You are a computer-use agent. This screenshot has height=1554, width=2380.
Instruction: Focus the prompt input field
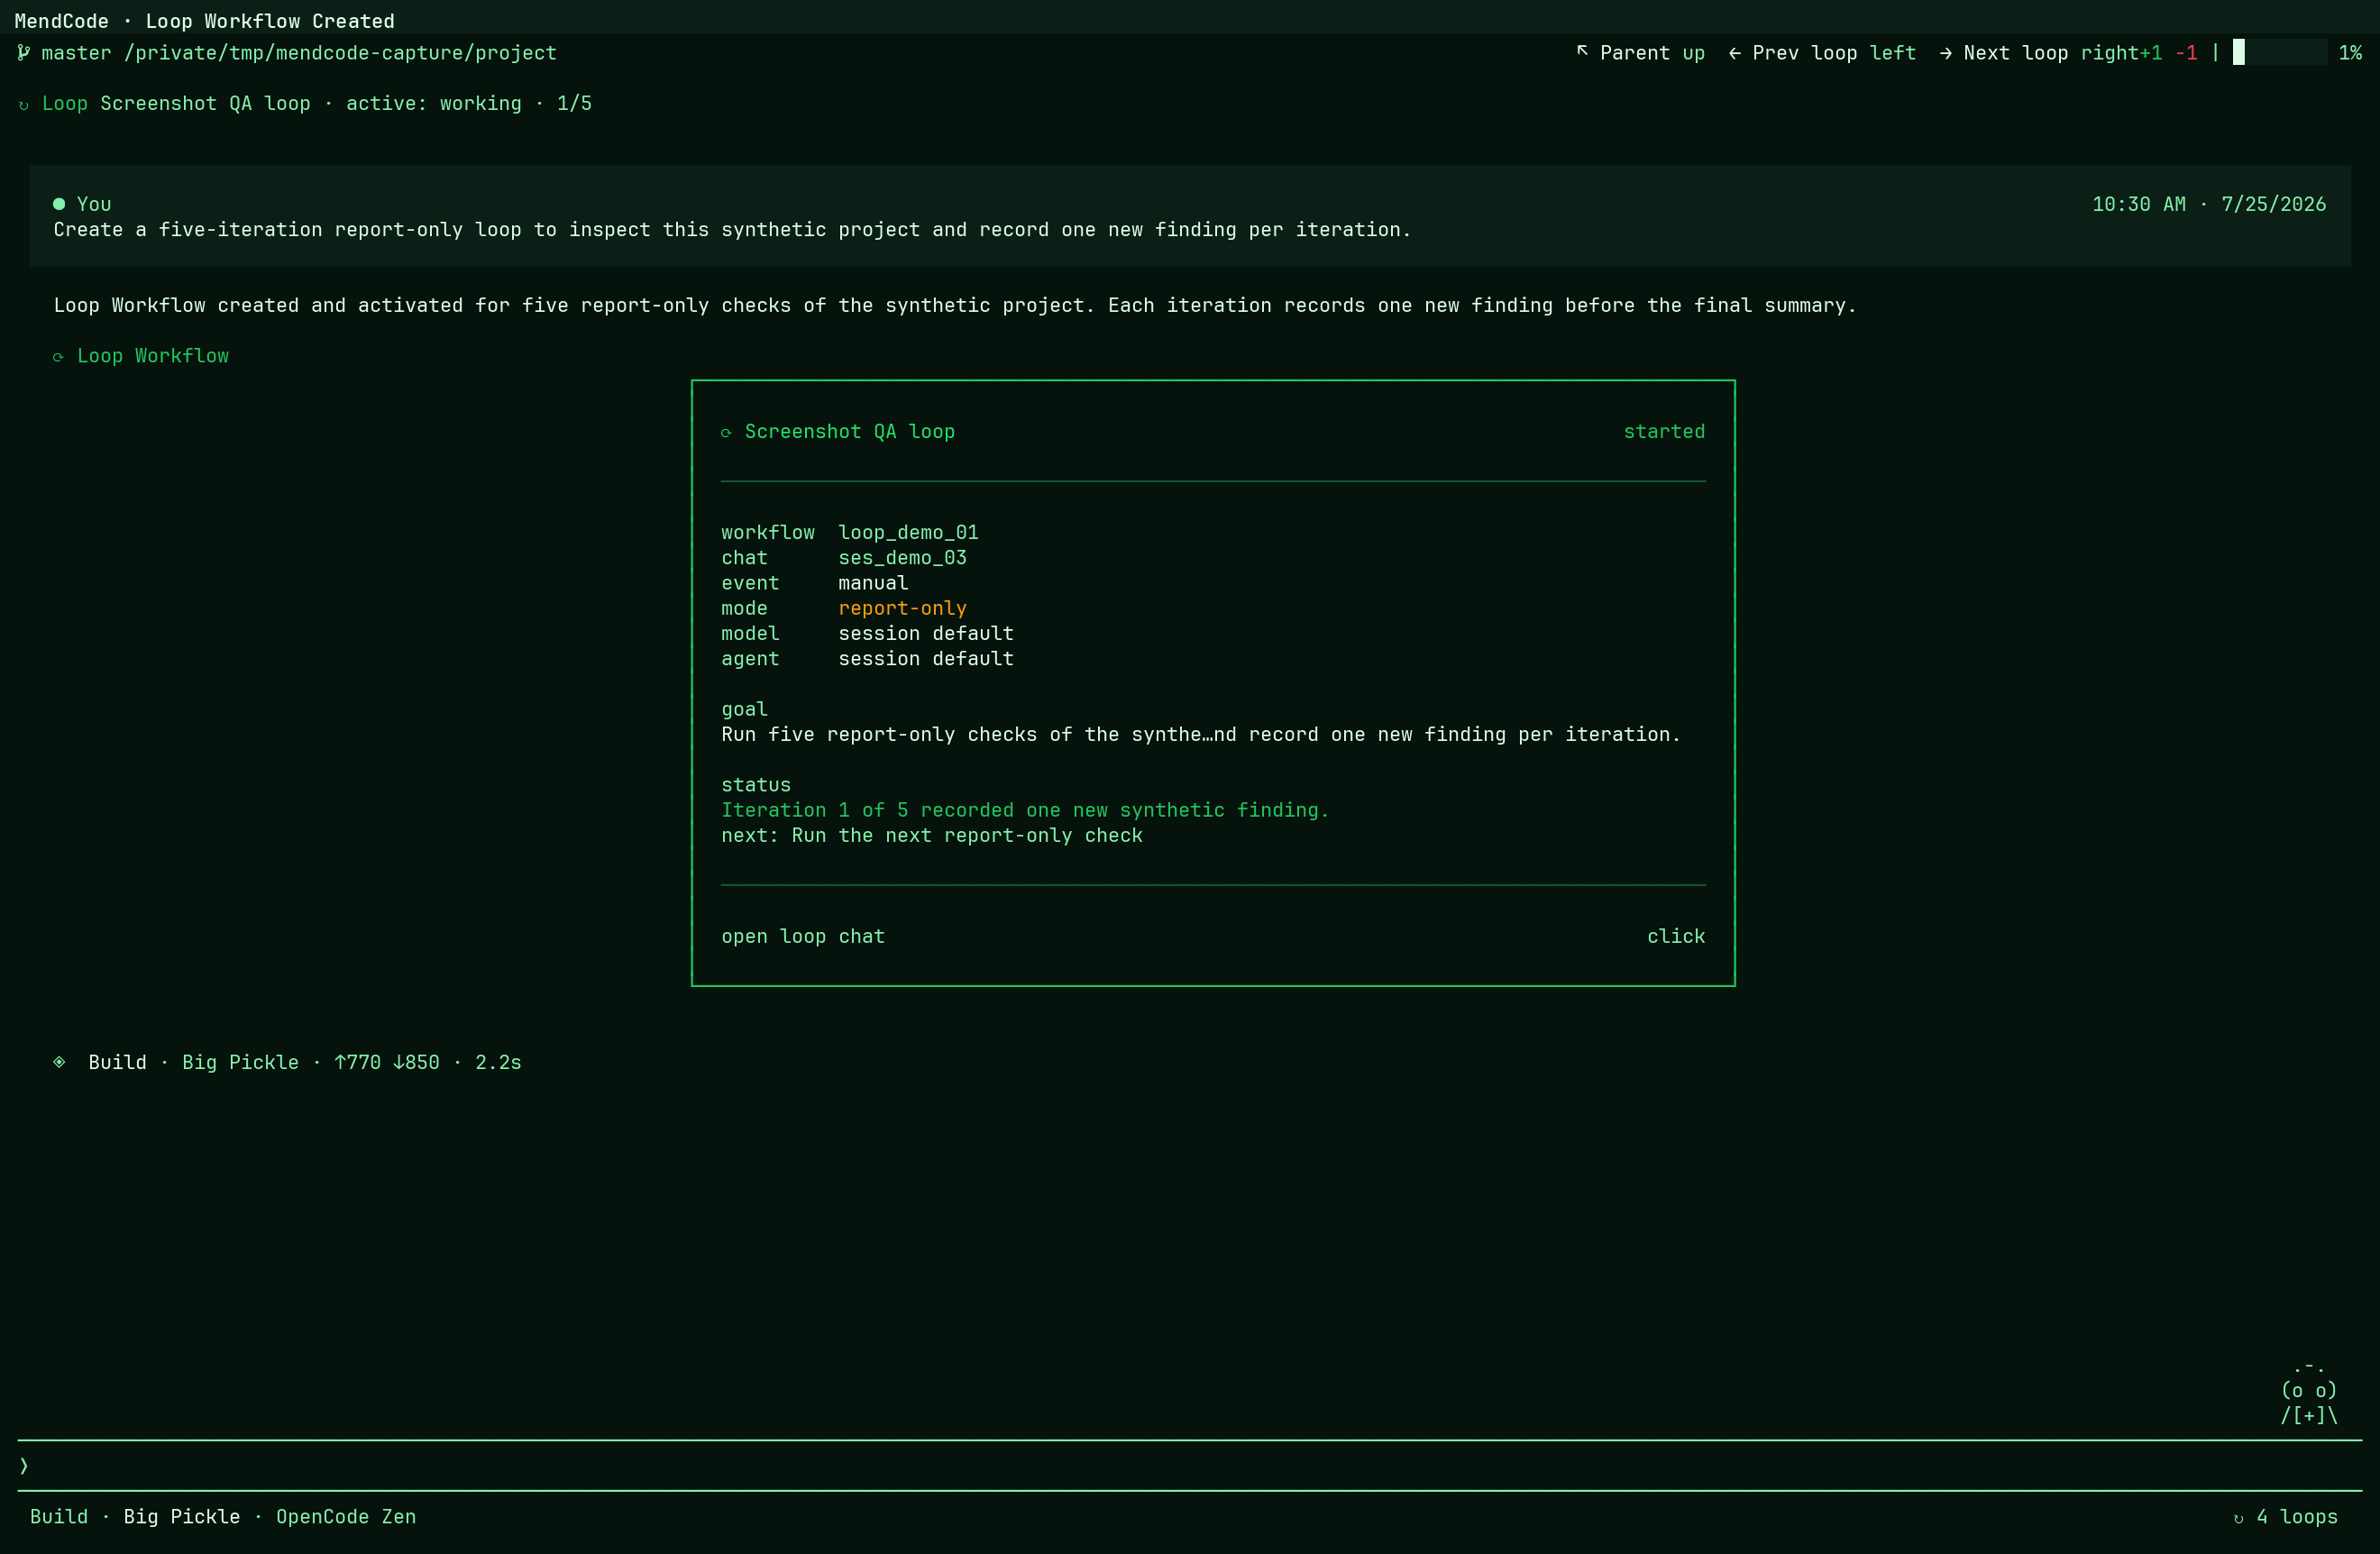point(1190,1466)
